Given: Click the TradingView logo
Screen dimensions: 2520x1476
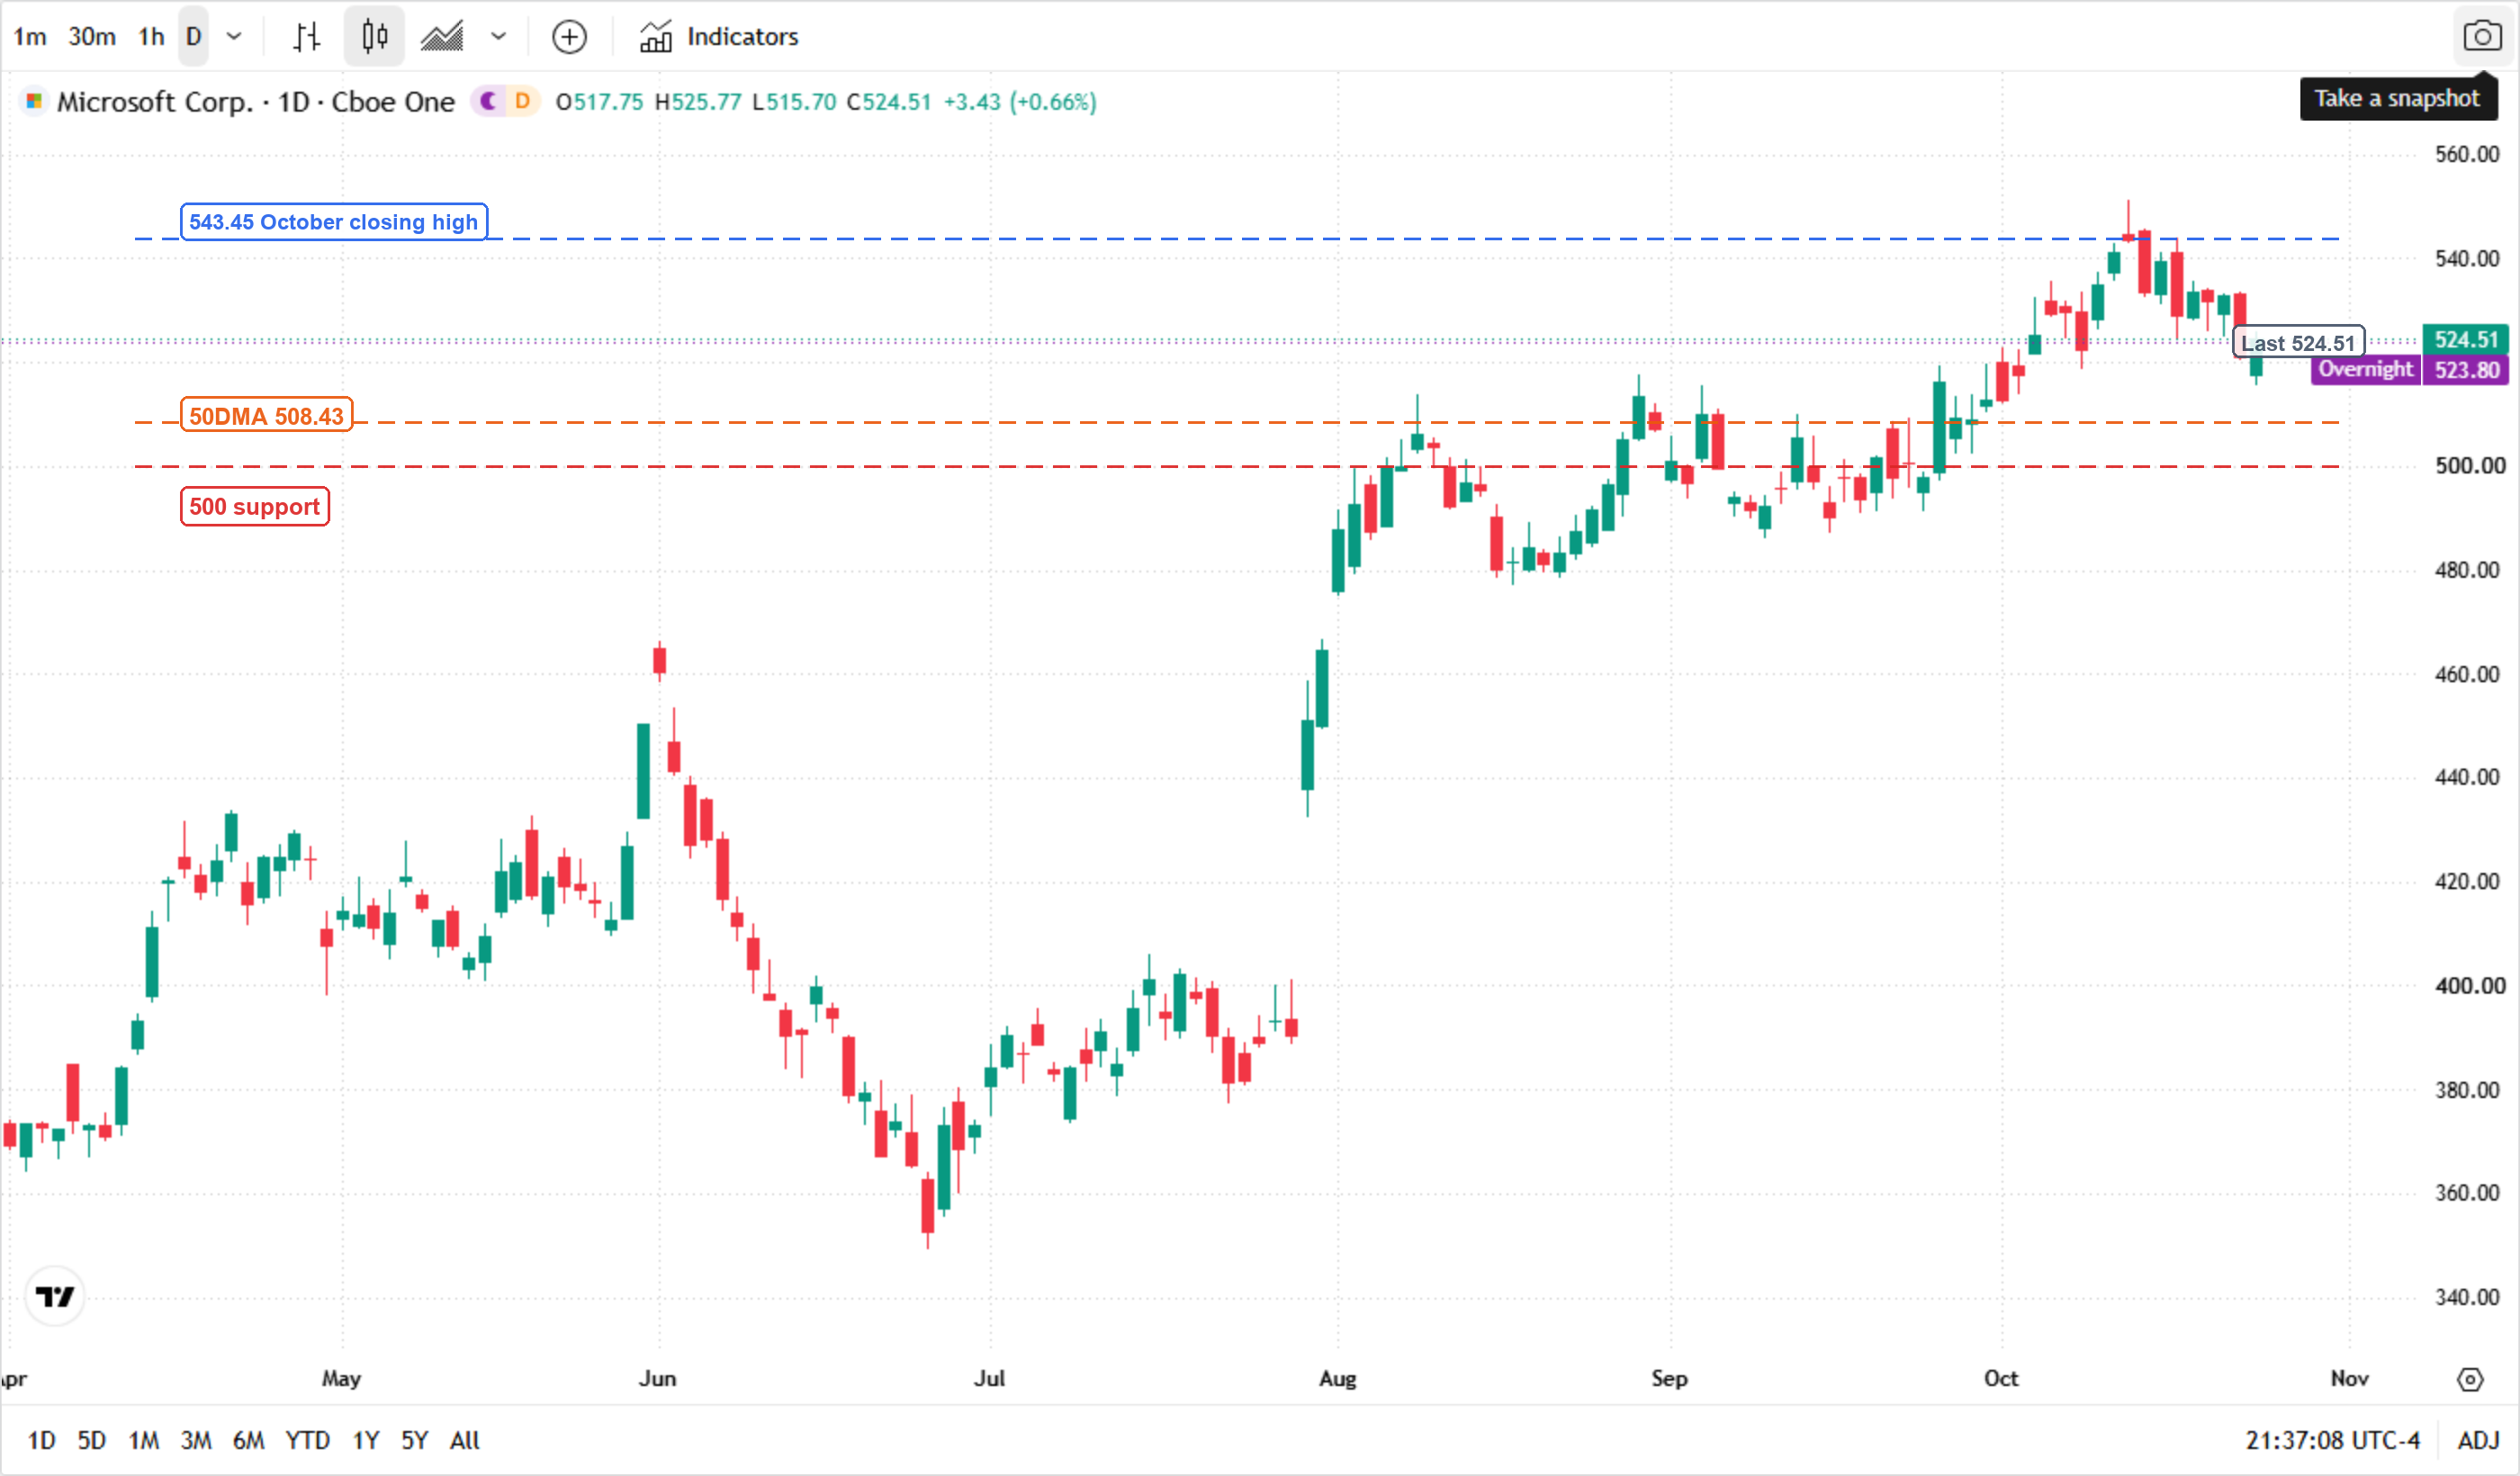Looking at the screenshot, I should point(55,1297).
